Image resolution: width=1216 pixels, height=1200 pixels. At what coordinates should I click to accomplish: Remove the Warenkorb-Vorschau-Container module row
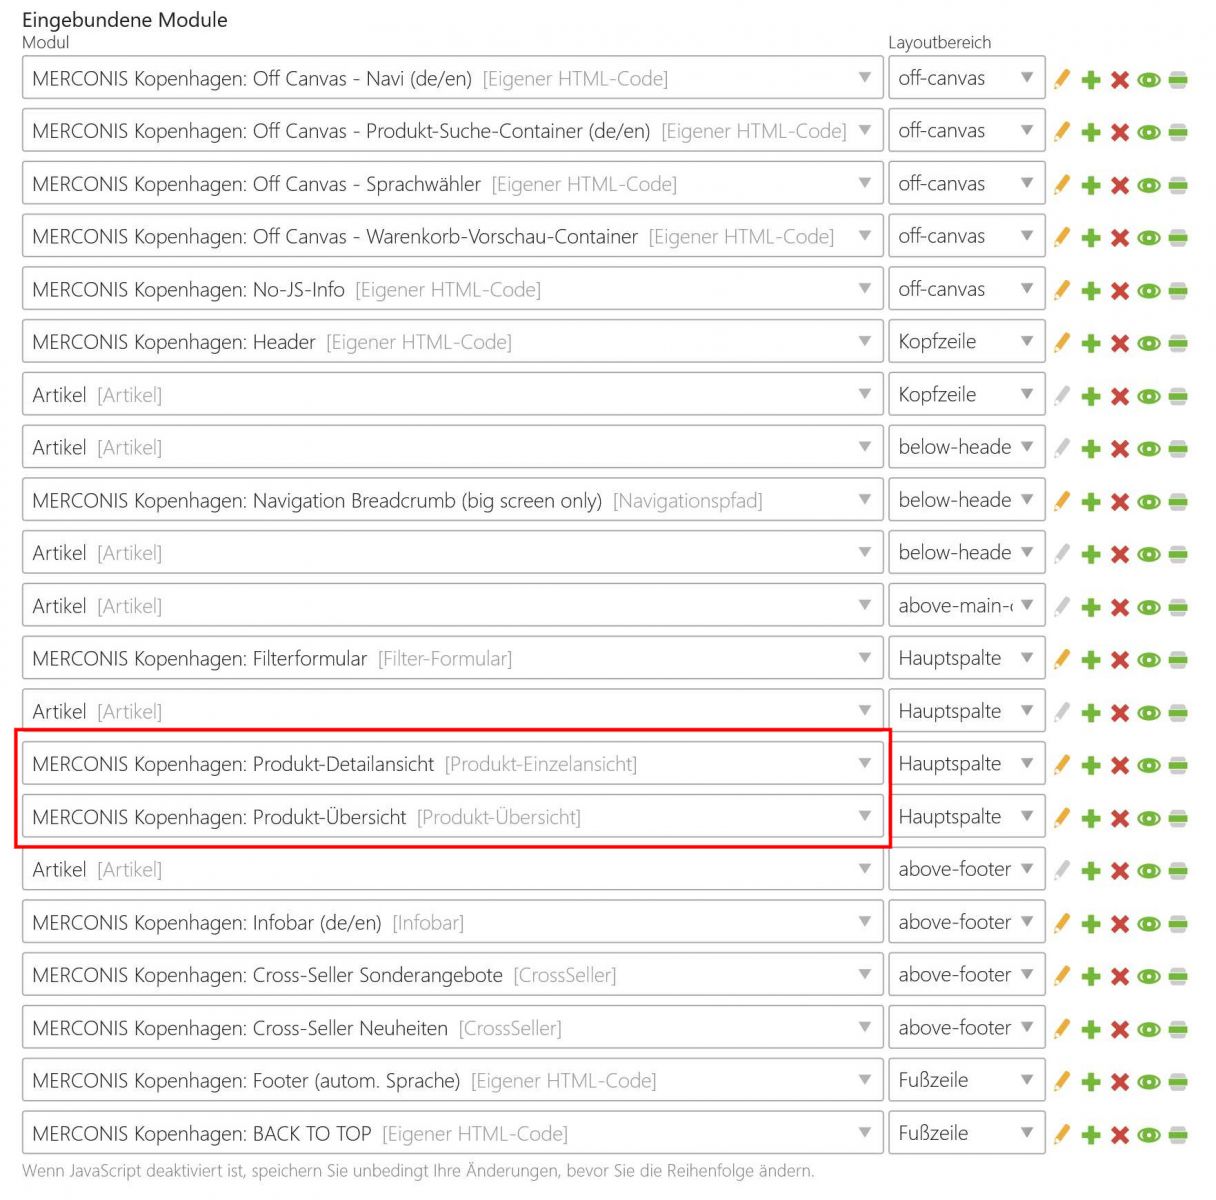pos(1120,238)
